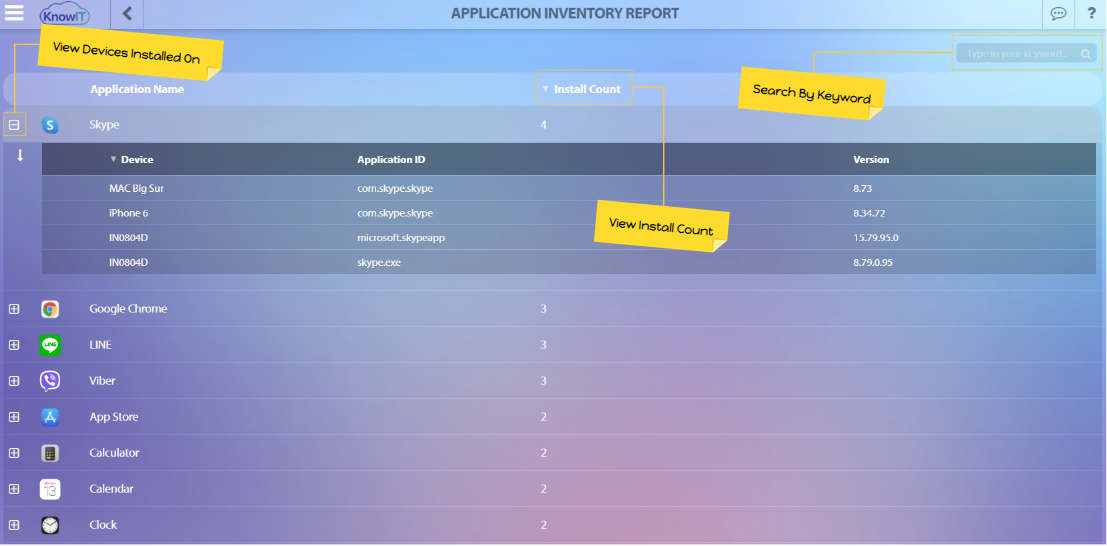Click version 8.79.0.95 cell
Viewport: 1107px width, 546px height.
(873, 262)
